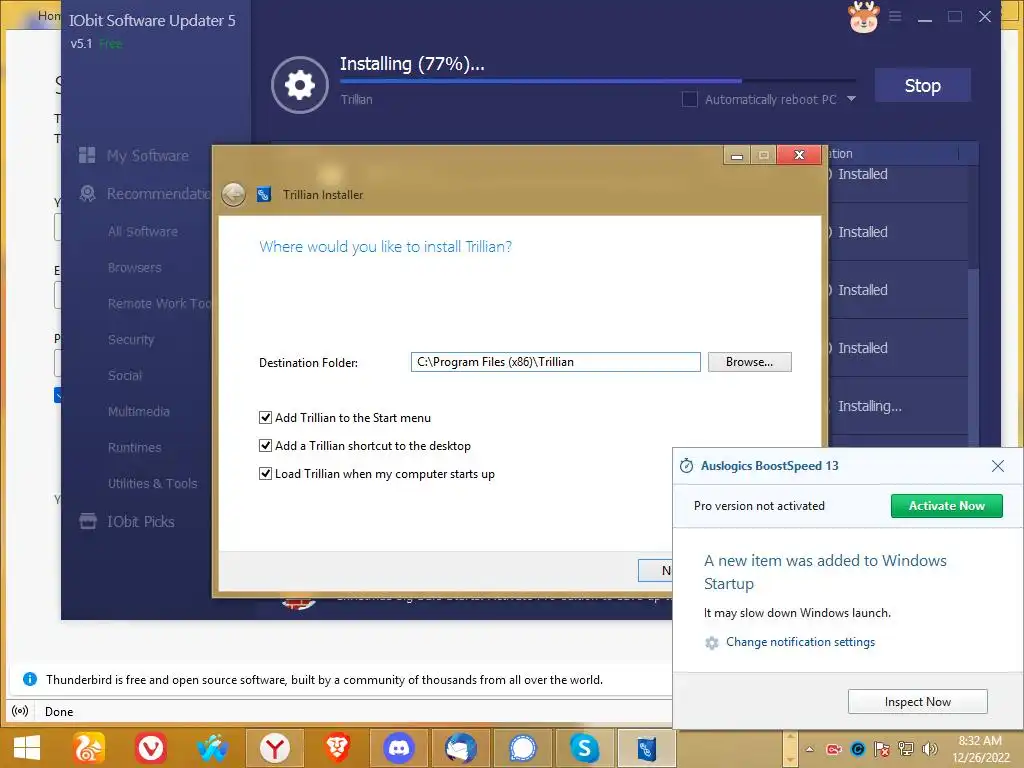1024x768 pixels.
Task: Launch Brave browser from the taskbar
Action: (337, 748)
